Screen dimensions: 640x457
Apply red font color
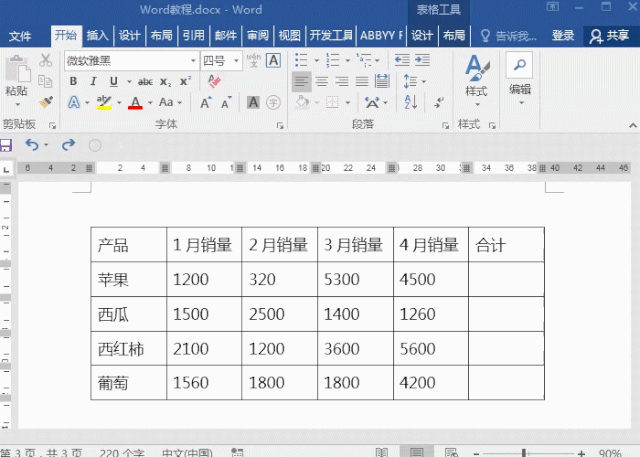pos(135,102)
